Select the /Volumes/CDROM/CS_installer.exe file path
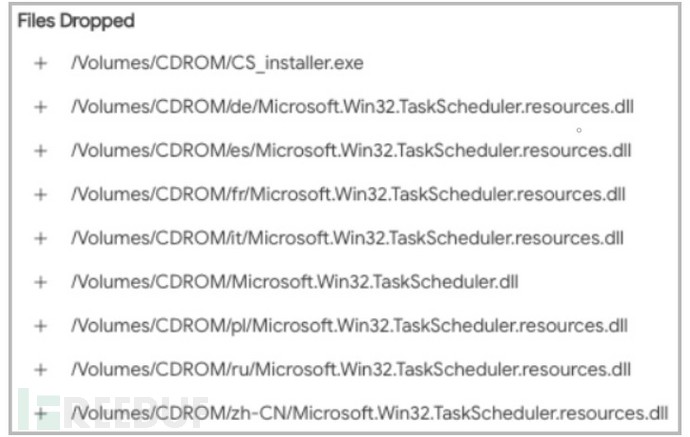 (x=216, y=63)
